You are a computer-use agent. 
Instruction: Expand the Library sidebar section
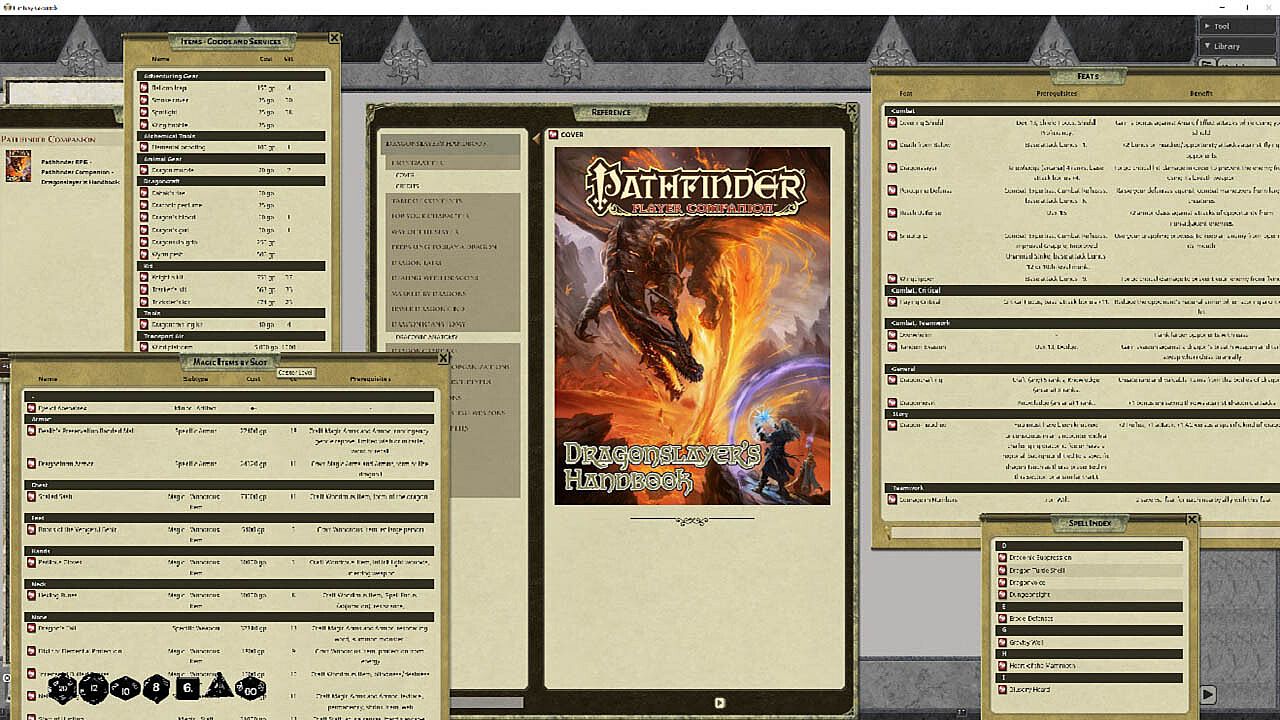pos(1239,46)
